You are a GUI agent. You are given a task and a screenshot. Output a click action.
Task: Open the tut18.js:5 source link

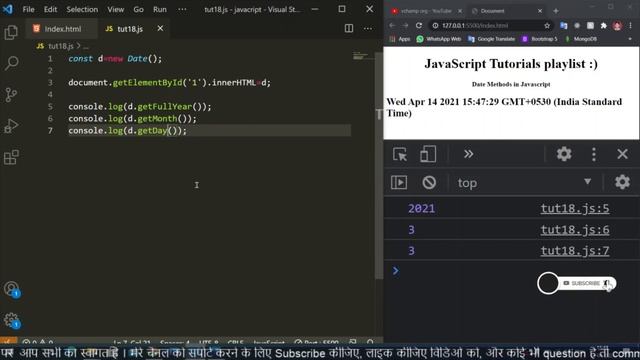pyautogui.click(x=575, y=209)
